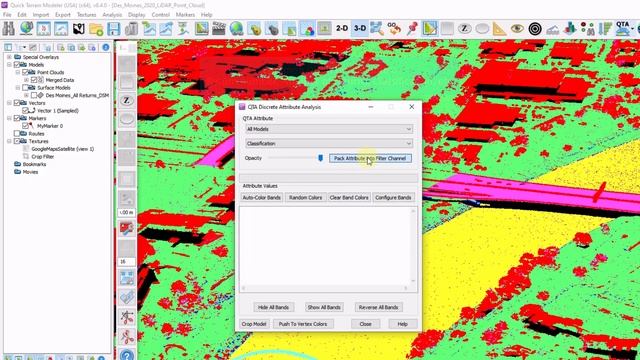Collapse the Models tree node
The image size is (640, 360).
tap(9, 64)
